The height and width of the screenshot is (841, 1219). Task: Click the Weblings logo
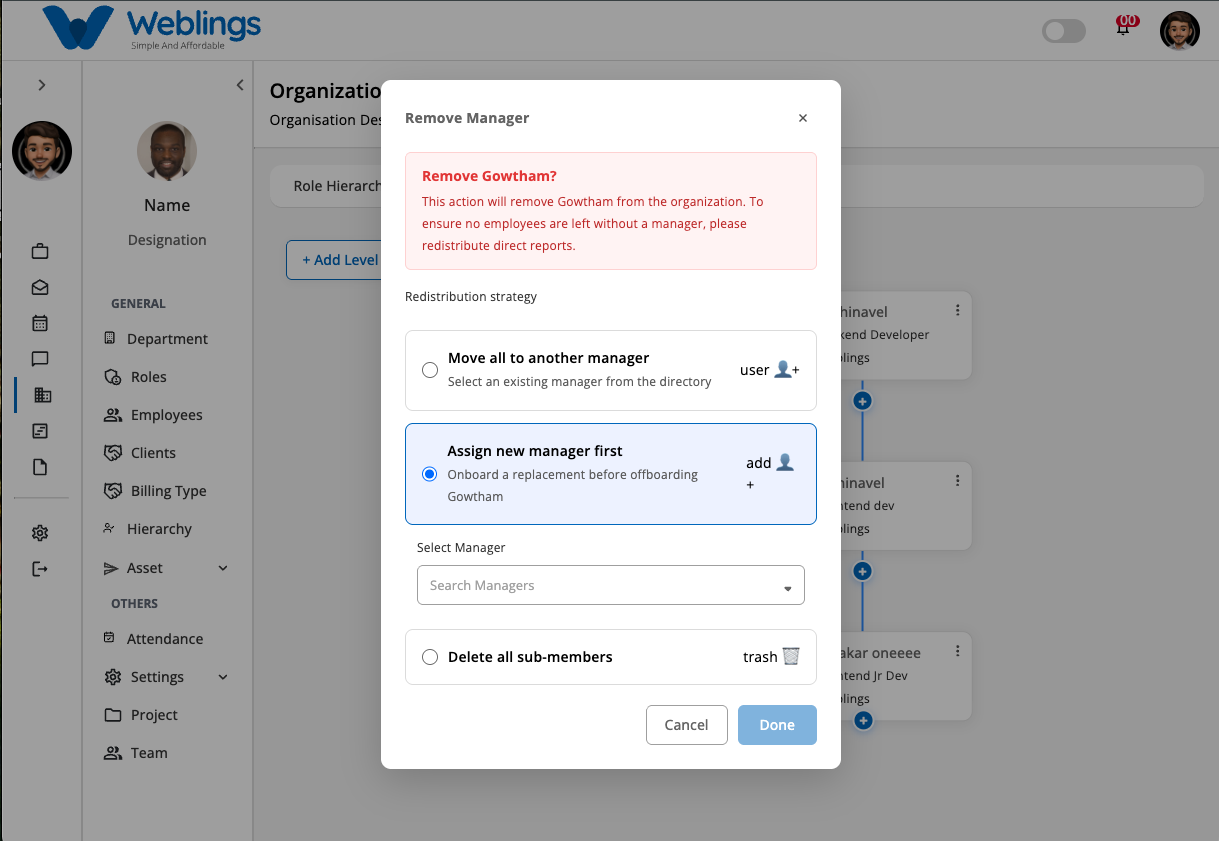151,28
